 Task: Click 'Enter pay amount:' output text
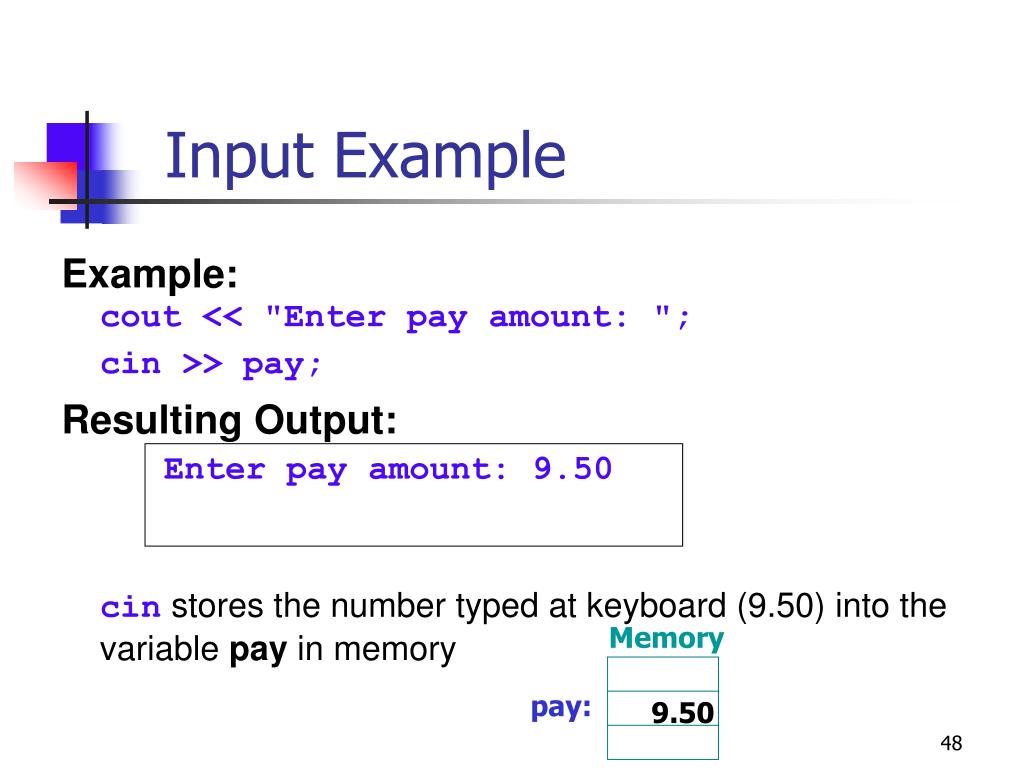click(335, 470)
